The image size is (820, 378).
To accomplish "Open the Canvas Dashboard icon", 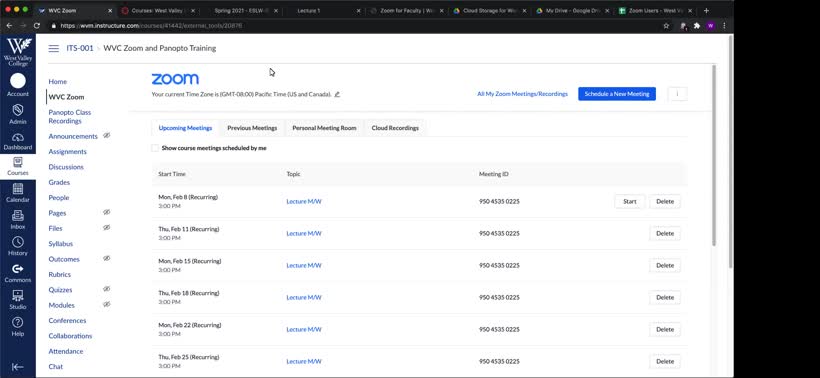I will pos(18,138).
